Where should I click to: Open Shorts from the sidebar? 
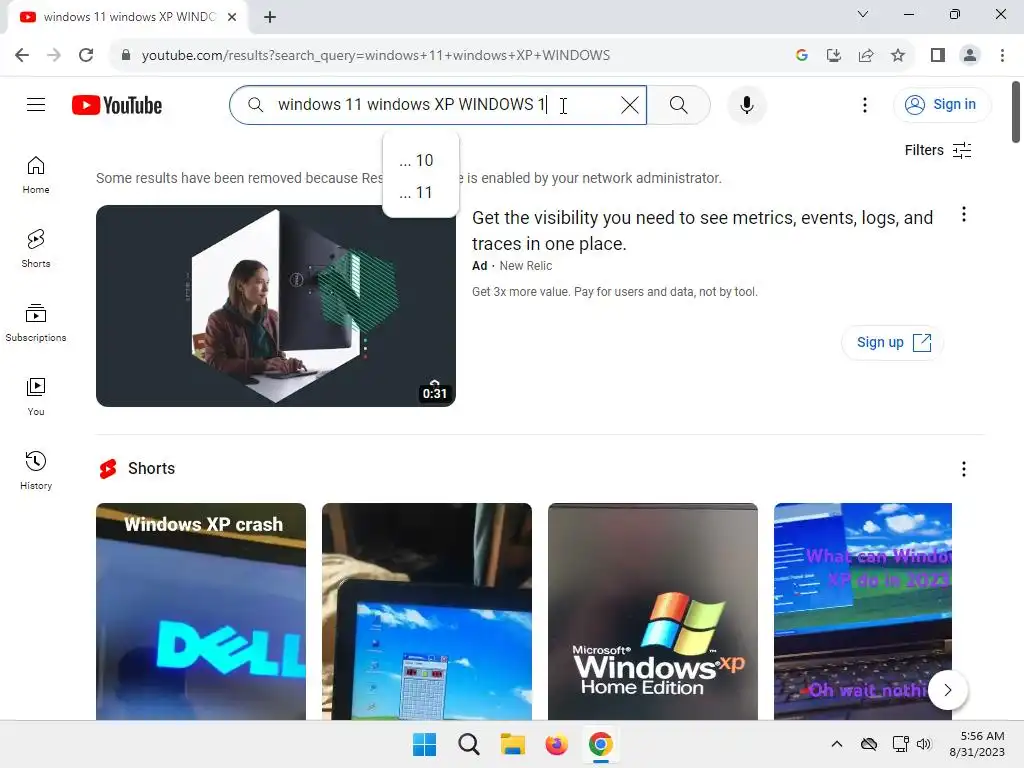coord(36,249)
